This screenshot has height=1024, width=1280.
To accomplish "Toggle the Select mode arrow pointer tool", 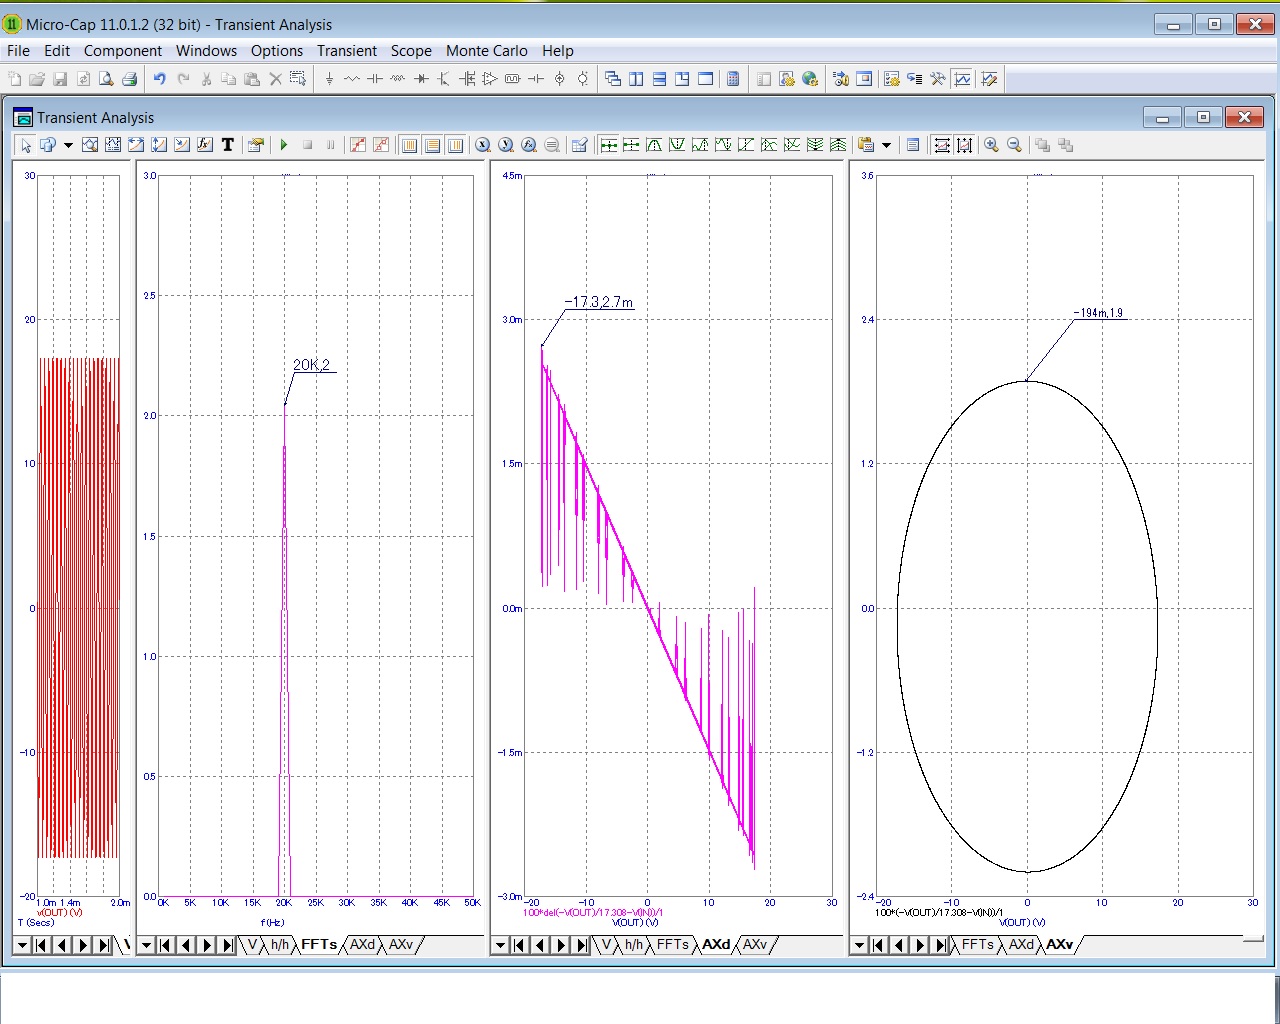I will pyautogui.click(x=26, y=145).
